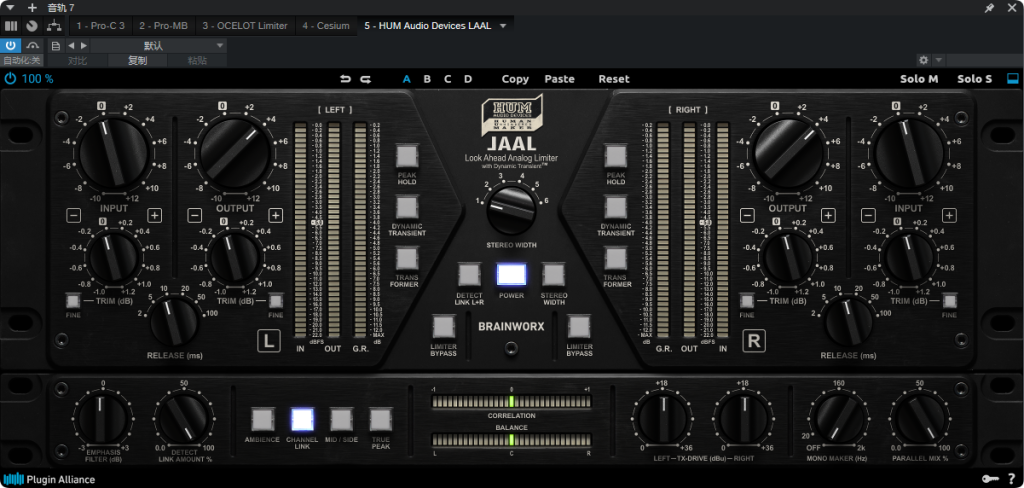Image resolution: width=1024 pixels, height=488 pixels.
Task: Toggle DAW plugin bypass power button
Action: point(11,46)
